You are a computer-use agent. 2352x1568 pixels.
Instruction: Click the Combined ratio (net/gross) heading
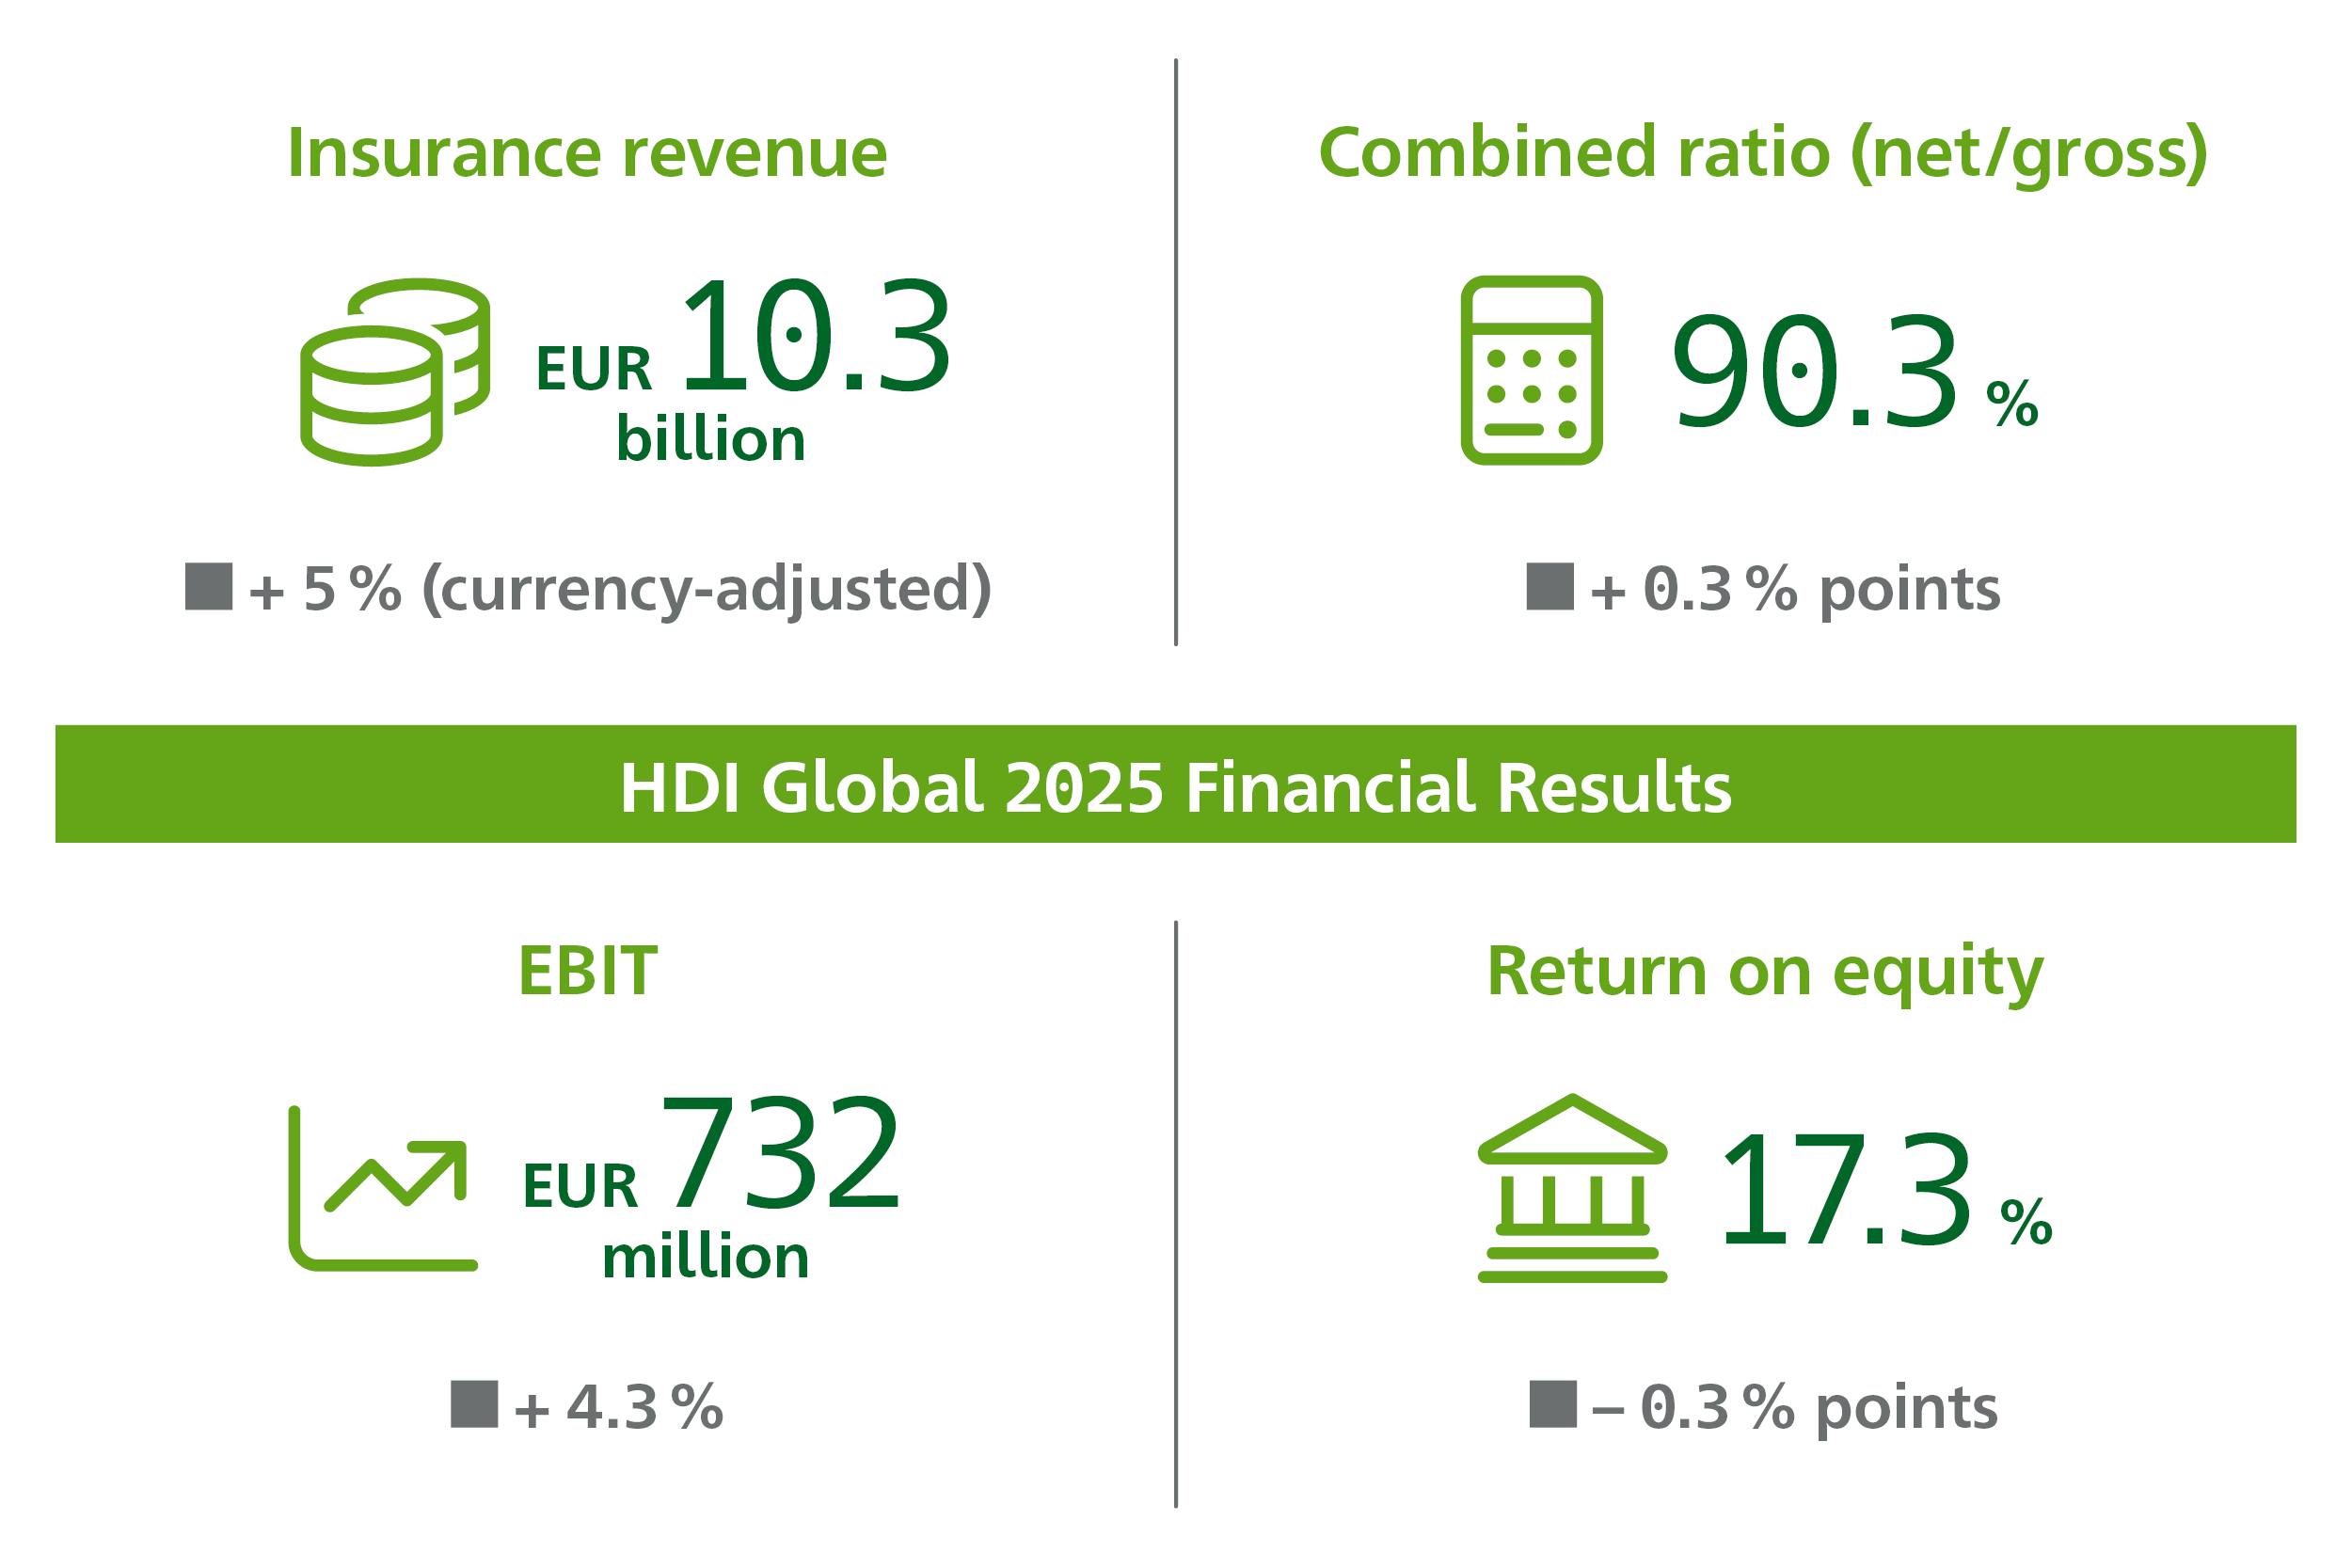[x=1763, y=153]
